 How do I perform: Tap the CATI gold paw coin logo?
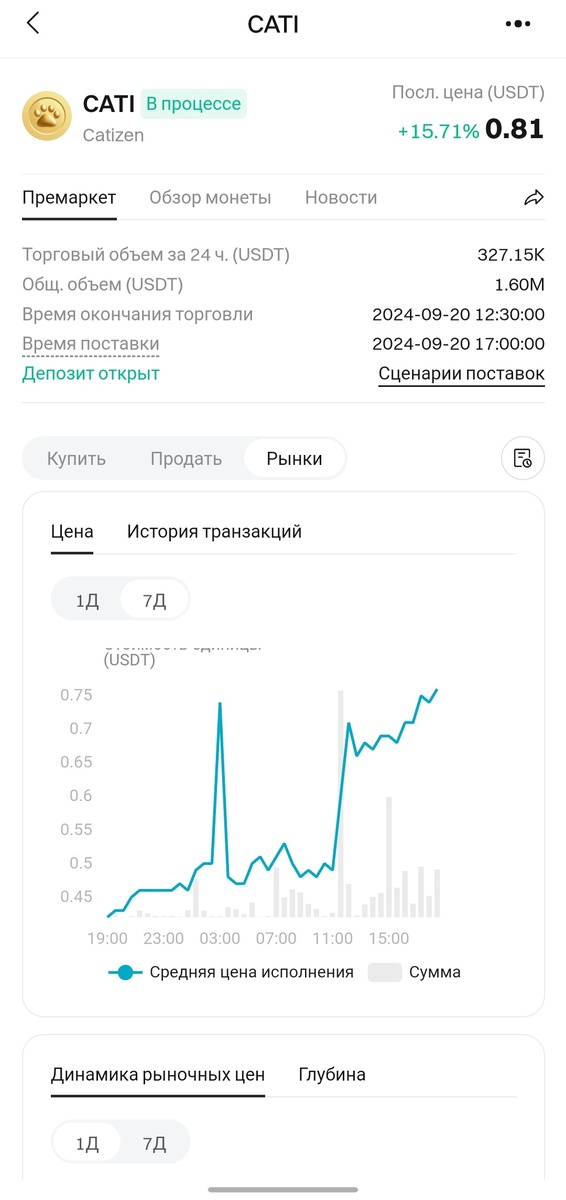pyautogui.click(x=47, y=116)
